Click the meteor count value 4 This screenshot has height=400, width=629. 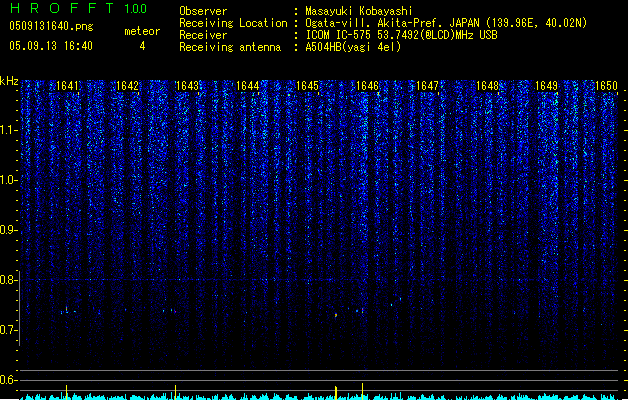pos(142,46)
